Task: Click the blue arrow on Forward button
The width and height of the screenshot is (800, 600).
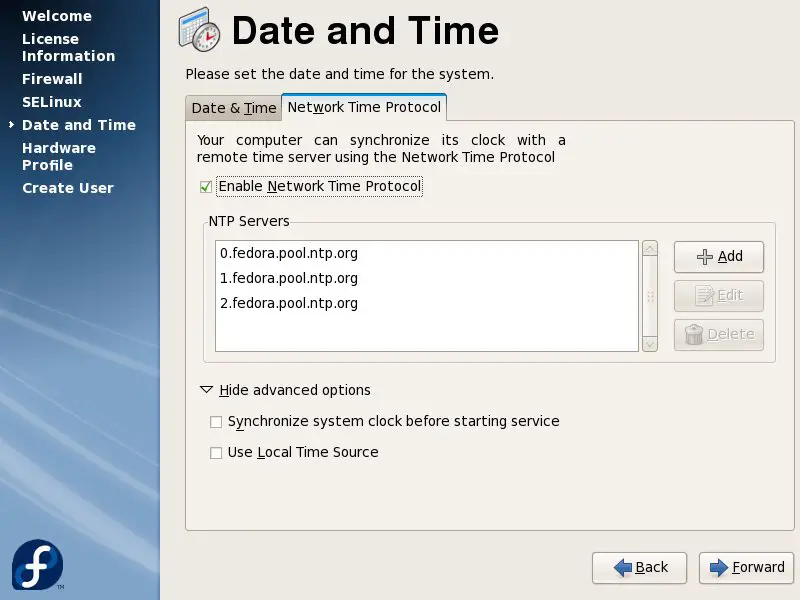Action: [x=718, y=568]
